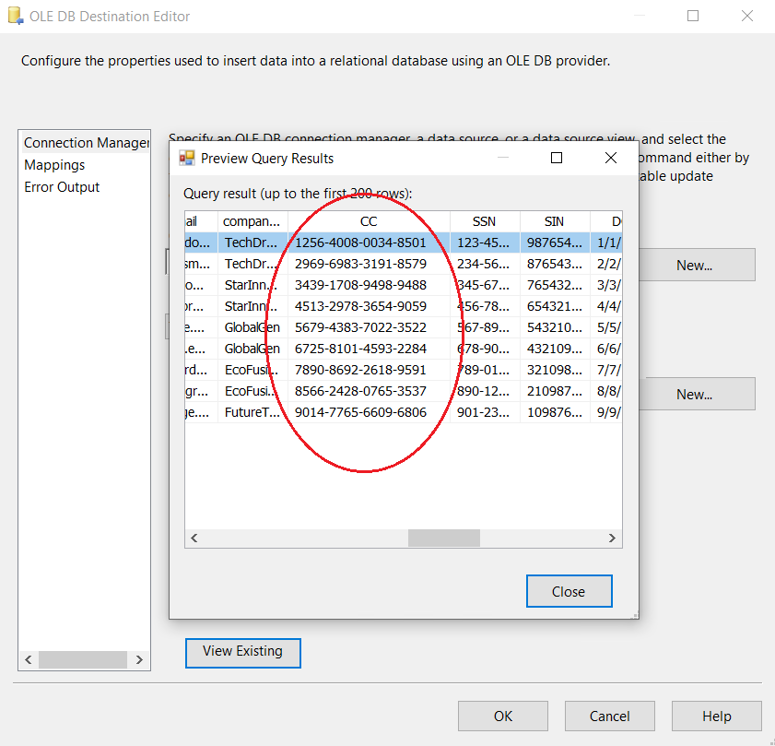Click the lower New... button
The width and height of the screenshot is (775, 746).
click(x=697, y=394)
